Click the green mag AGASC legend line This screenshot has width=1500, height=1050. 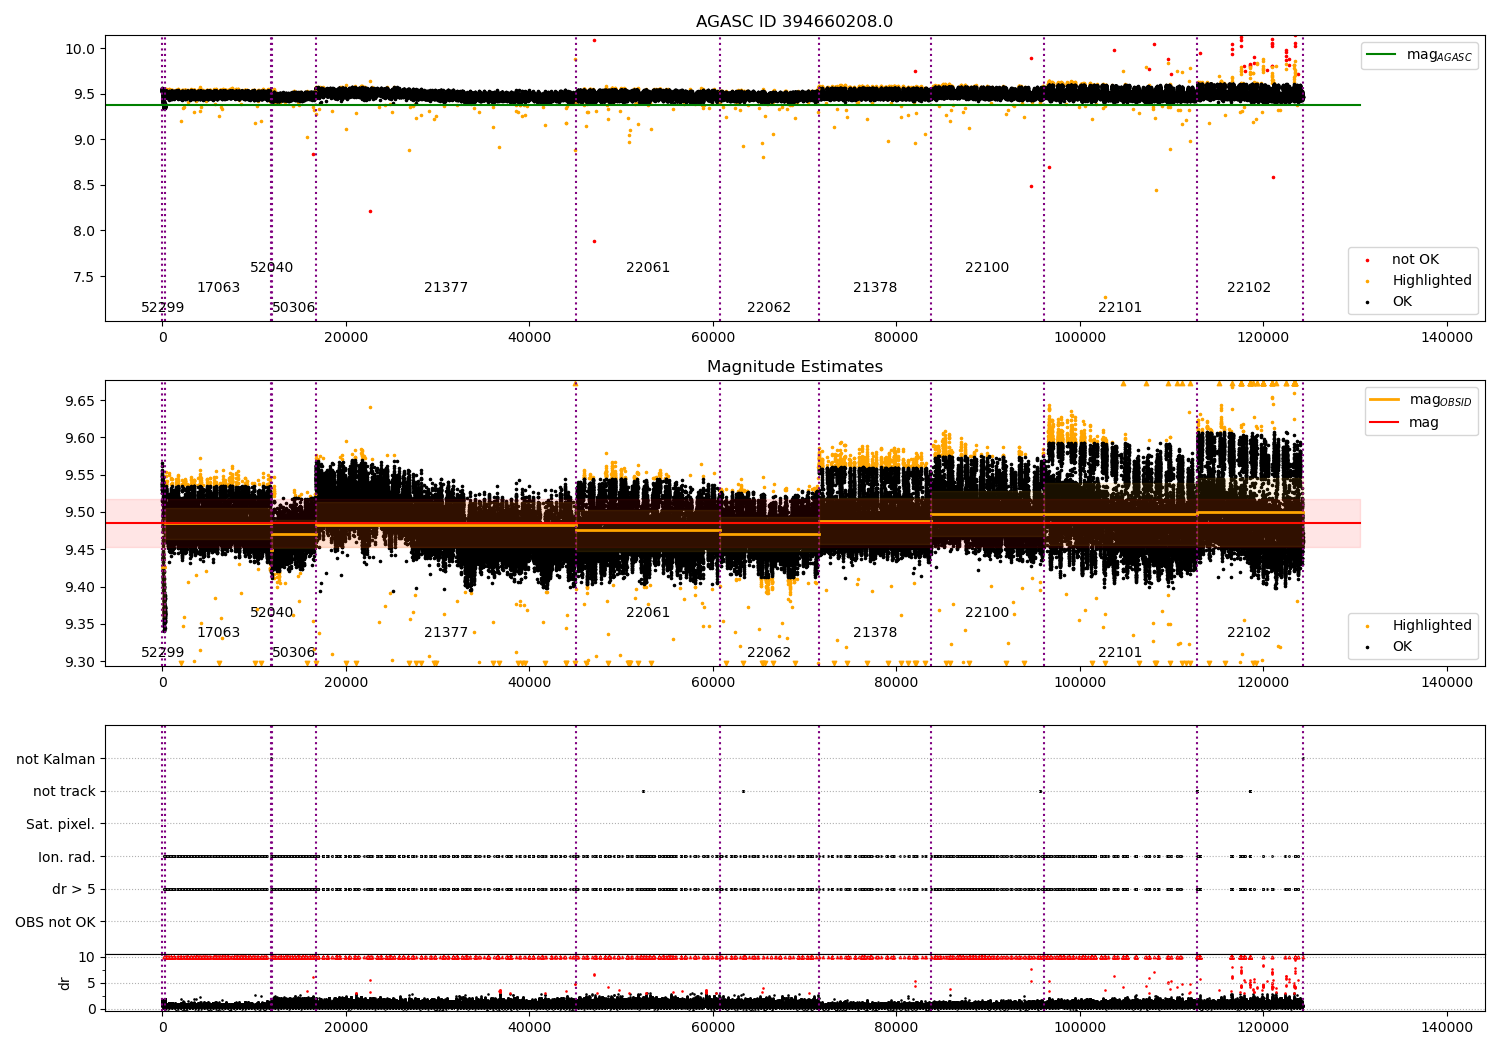[x=1382, y=54]
